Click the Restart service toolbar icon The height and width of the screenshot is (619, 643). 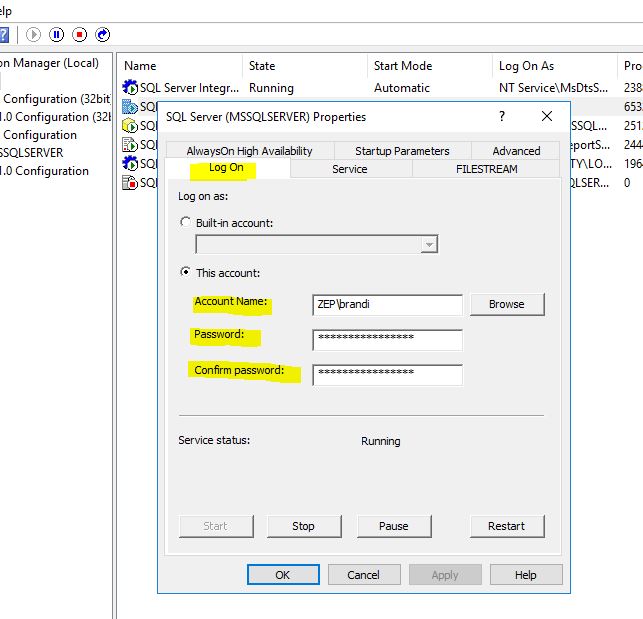pyautogui.click(x=103, y=35)
